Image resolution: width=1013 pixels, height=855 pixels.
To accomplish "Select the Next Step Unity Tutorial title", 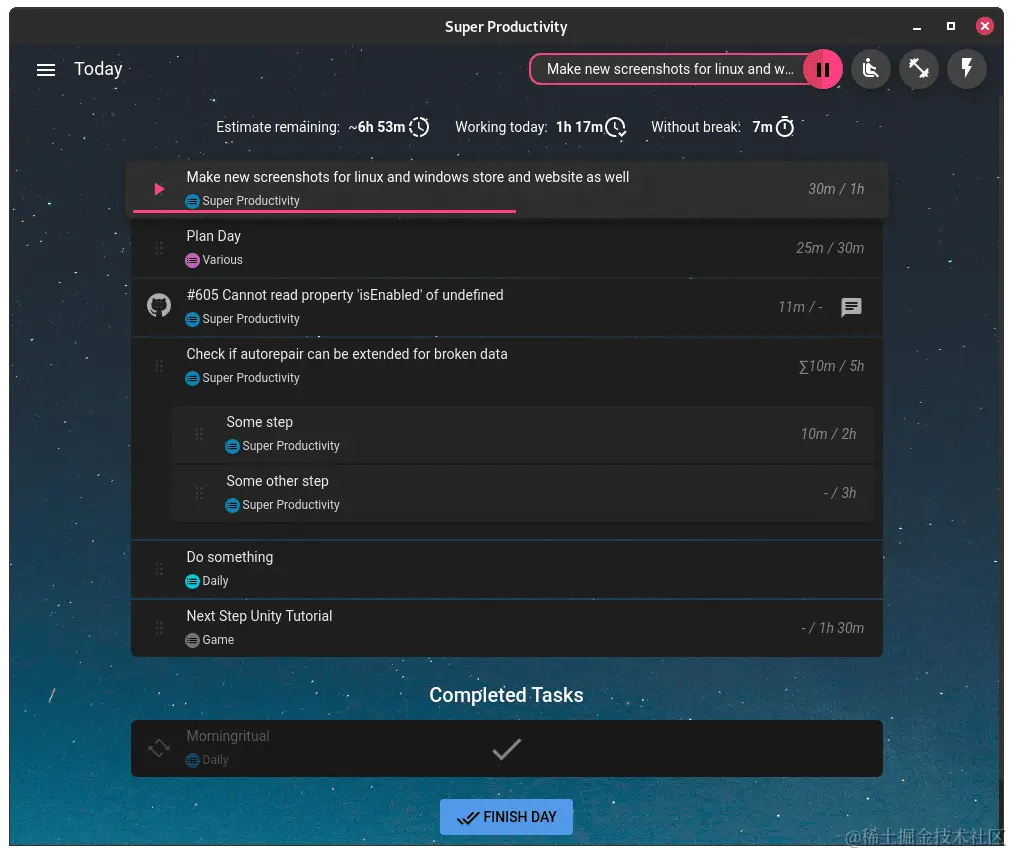I will [259, 617].
